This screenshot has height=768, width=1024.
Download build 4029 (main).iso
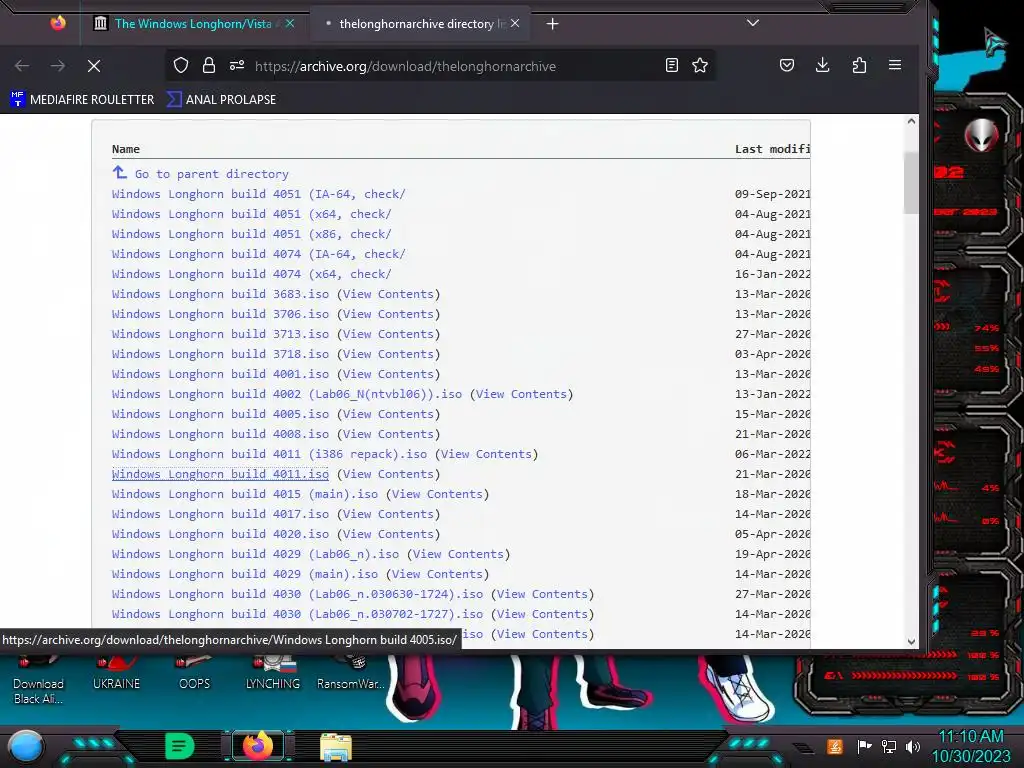(245, 574)
